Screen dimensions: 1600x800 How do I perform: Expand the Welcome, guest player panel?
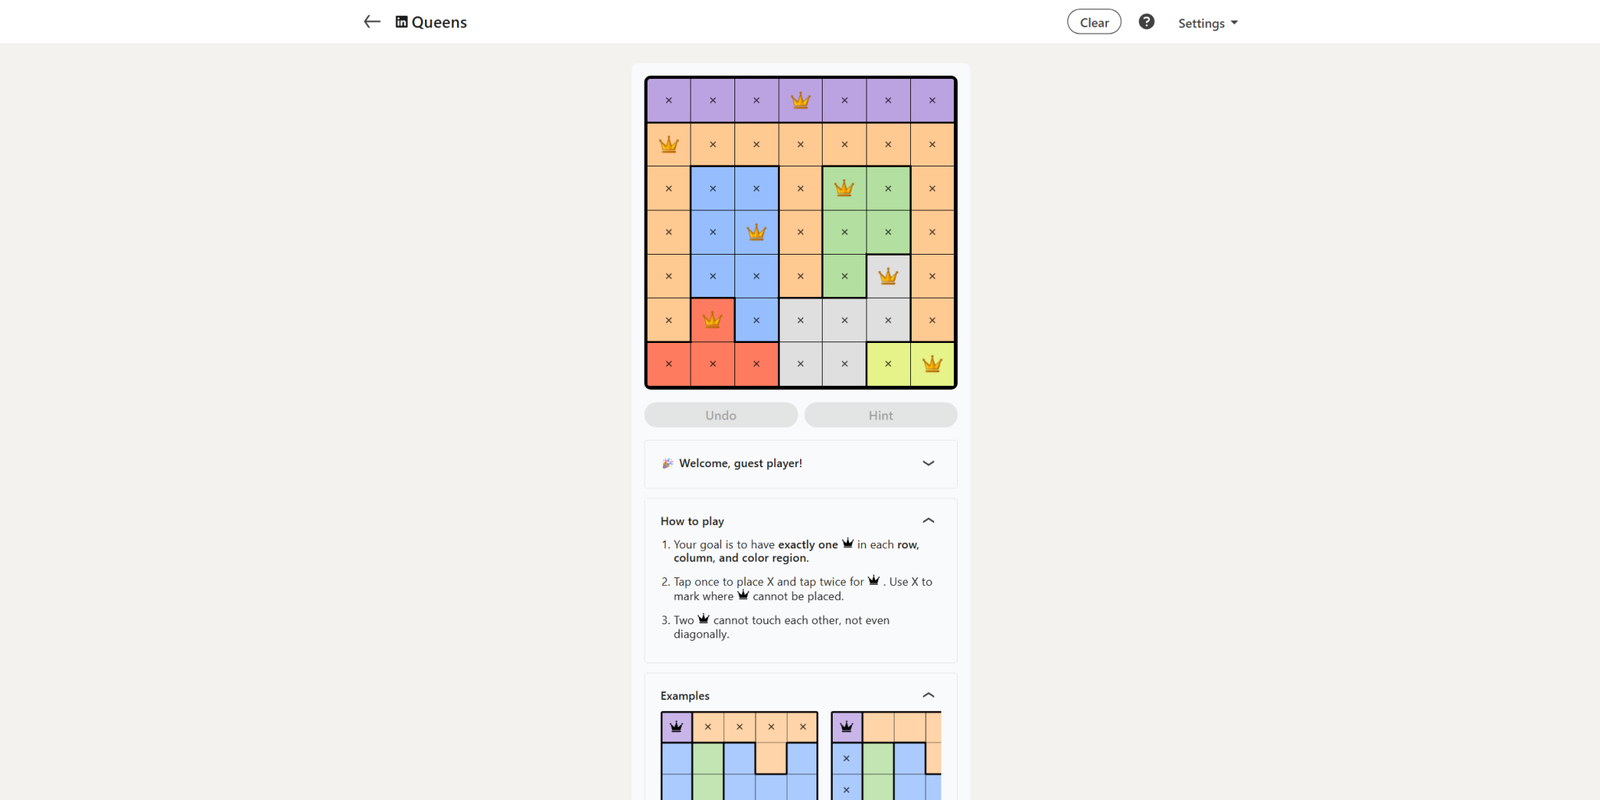pos(928,463)
